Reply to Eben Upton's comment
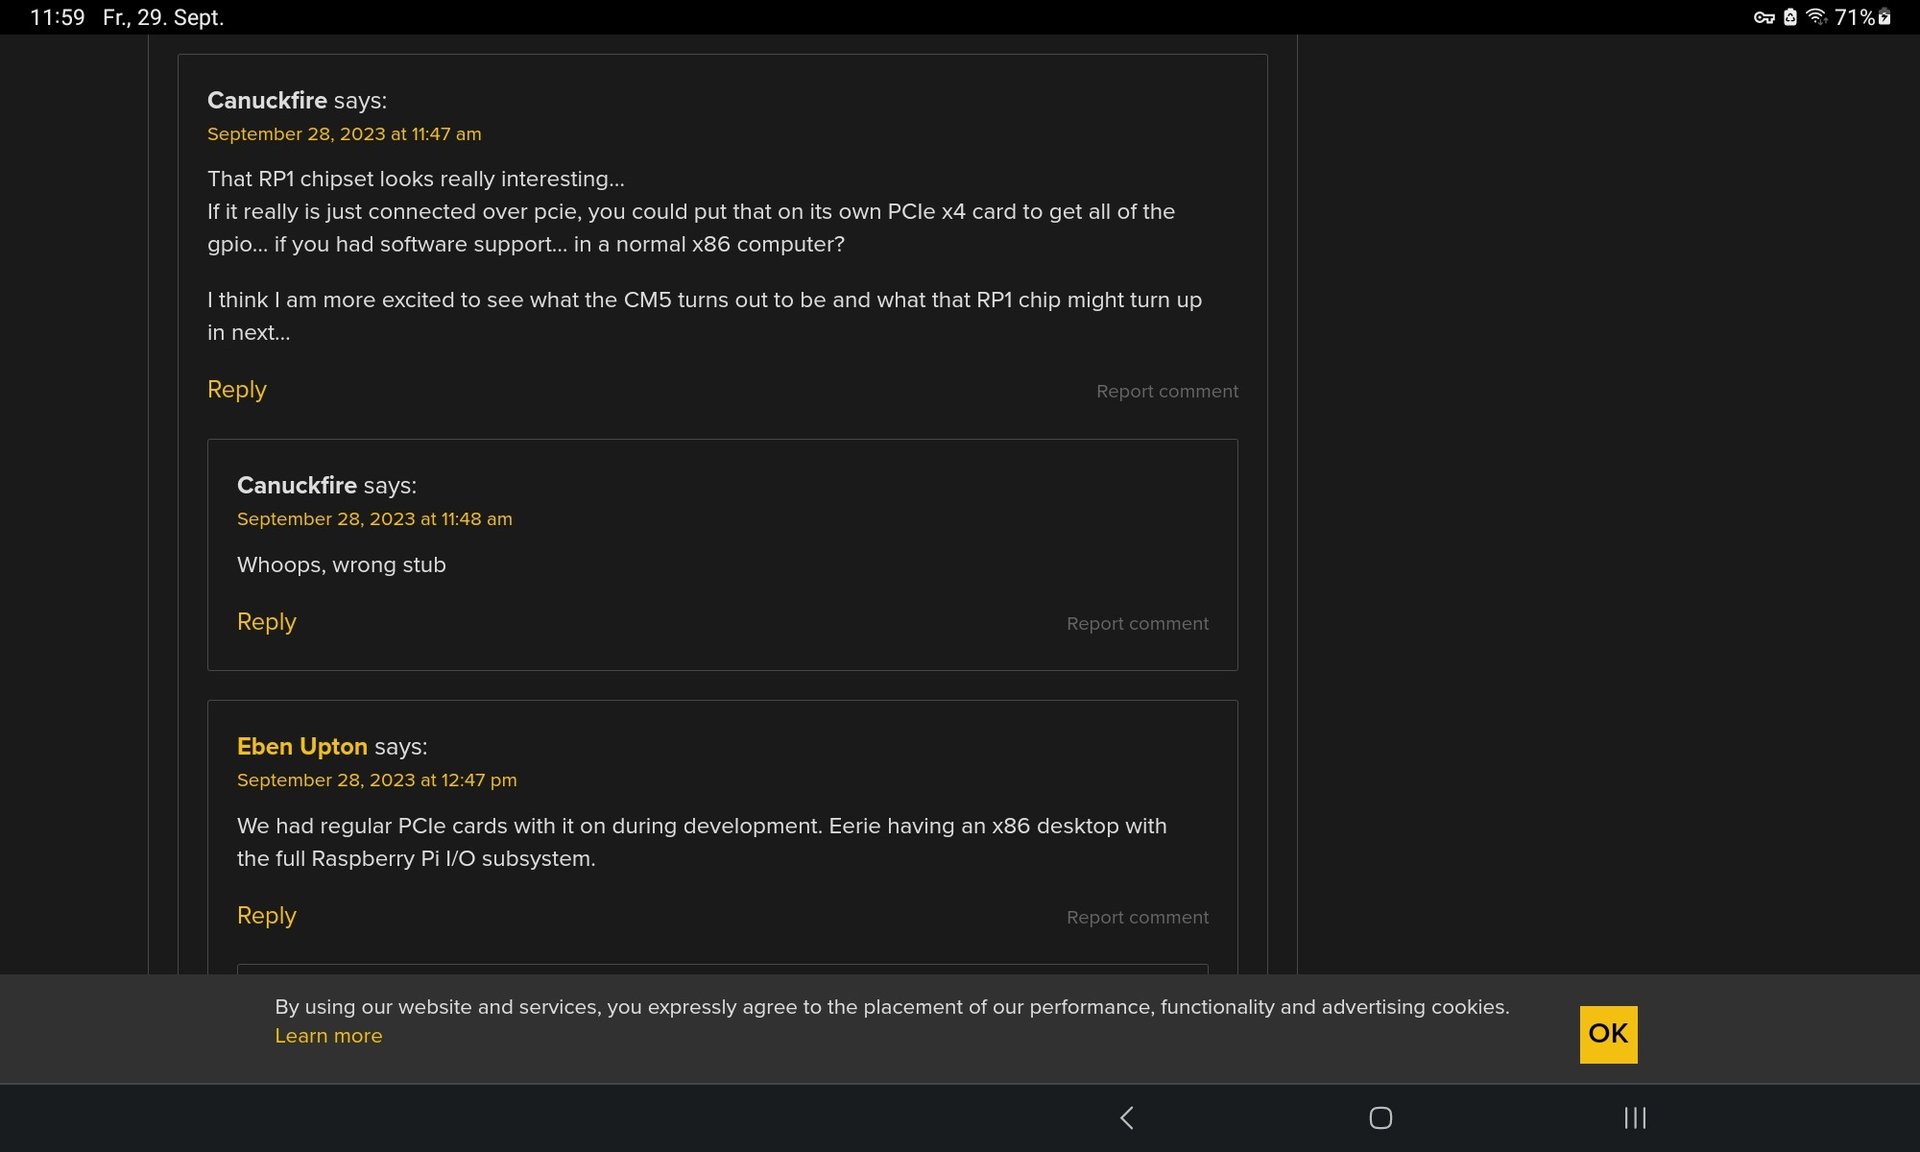Image resolution: width=1920 pixels, height=1152 pixels. click(266, 915)
